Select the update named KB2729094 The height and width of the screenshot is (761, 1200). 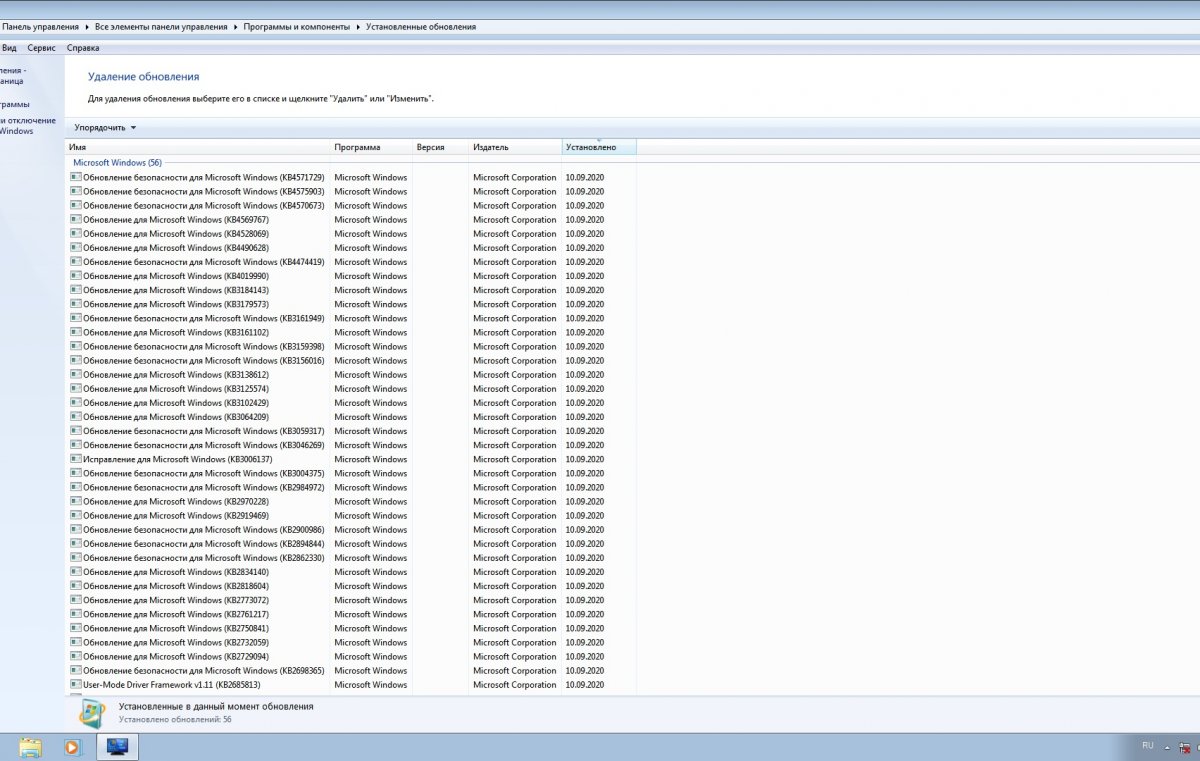176,656
